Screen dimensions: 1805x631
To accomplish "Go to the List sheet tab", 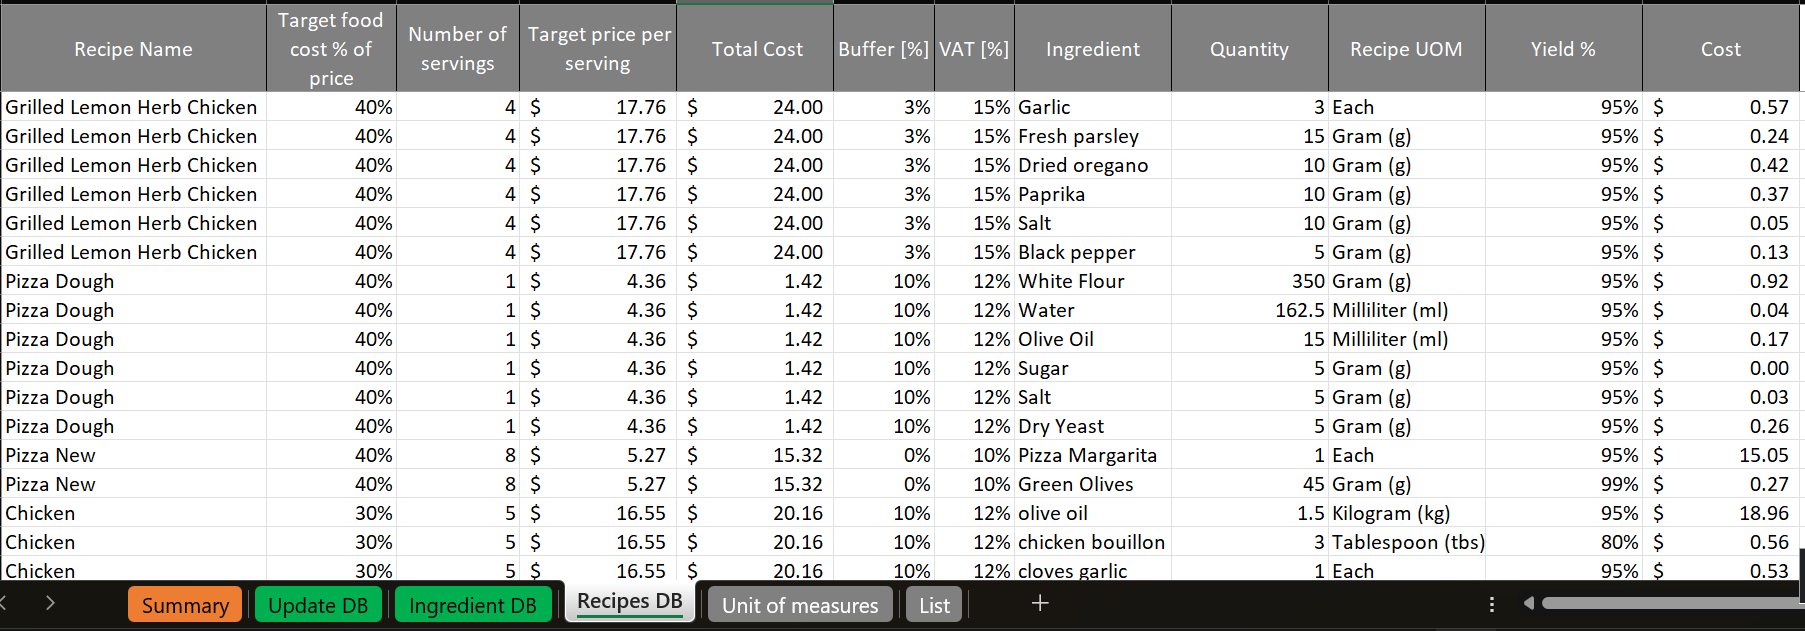I will (x=934, y=605).
